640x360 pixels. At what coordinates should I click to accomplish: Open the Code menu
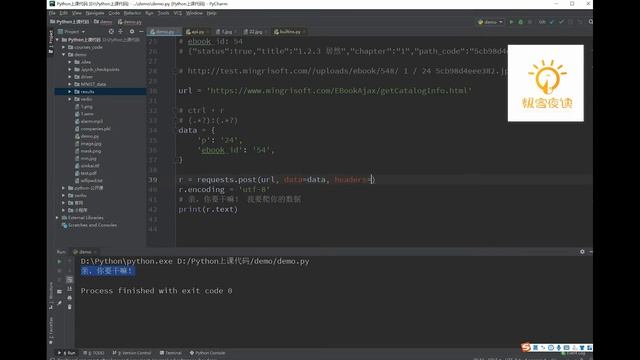114,13
